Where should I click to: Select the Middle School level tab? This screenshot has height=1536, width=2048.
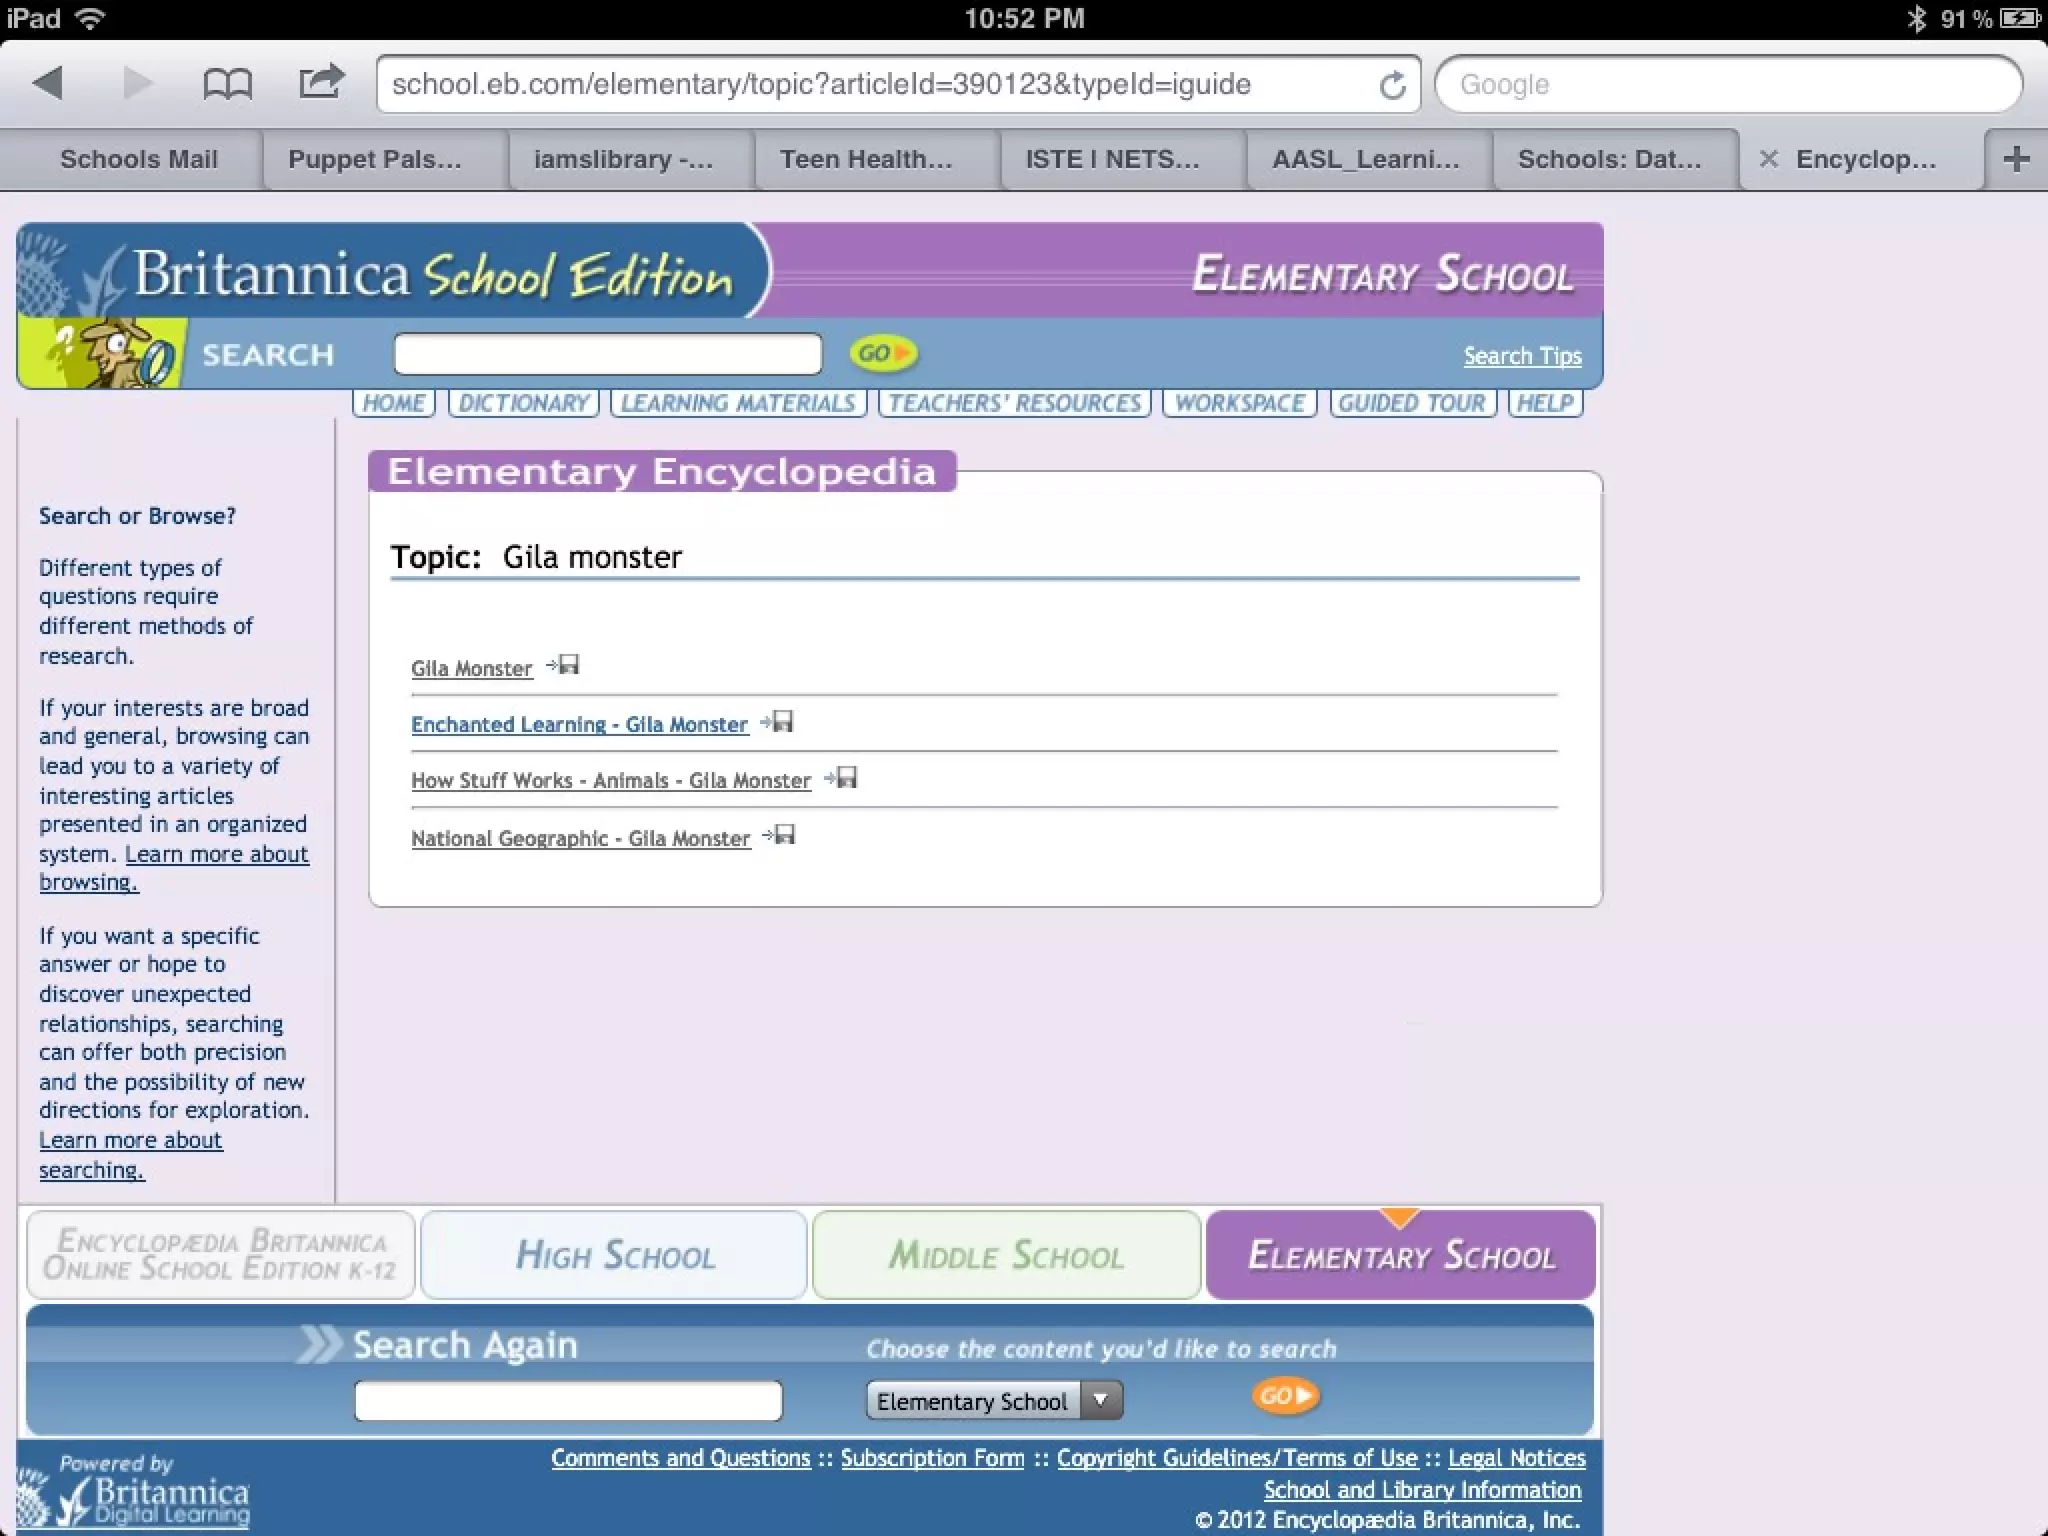tap(1006, 1255)
